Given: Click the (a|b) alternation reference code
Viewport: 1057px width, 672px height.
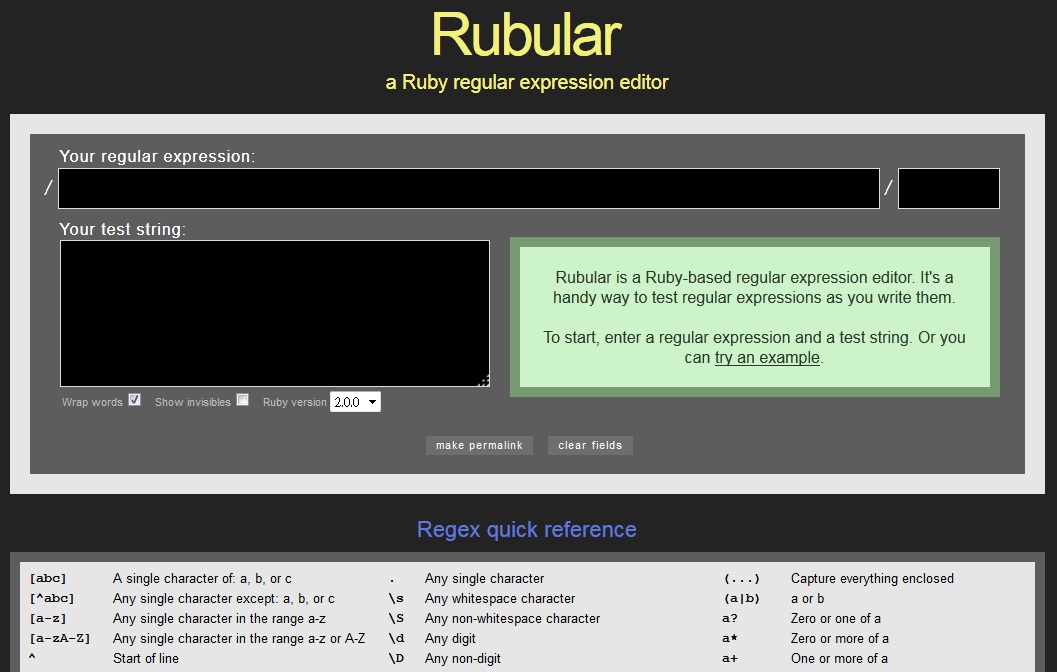Looking at the screenshot, I should (x=742, y=599).
